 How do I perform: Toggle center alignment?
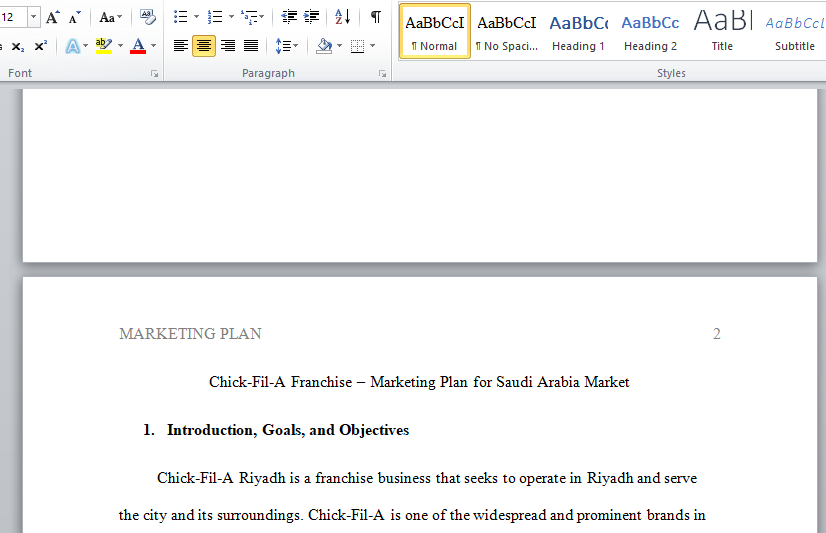[x=204, y=46]
